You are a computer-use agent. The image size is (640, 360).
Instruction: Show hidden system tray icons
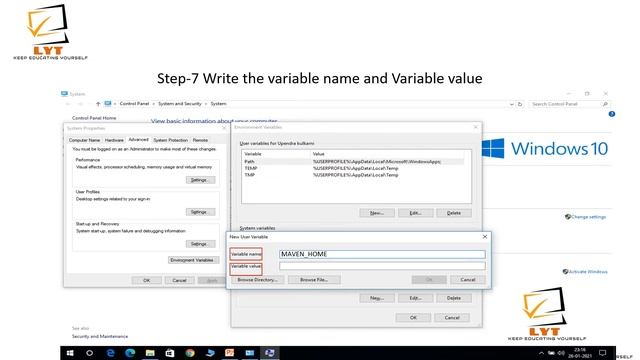click(x=541, y=353)
